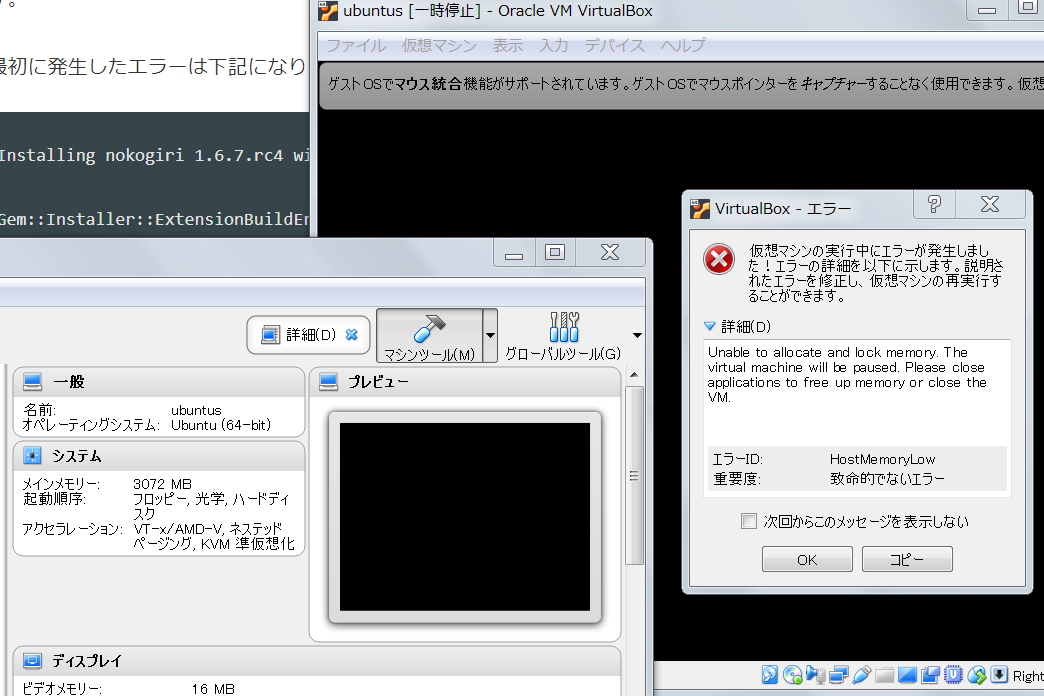This screenshot has height=696, width=1044.
Task: Open the Input (入力) menu
Action: pos(554,45)
